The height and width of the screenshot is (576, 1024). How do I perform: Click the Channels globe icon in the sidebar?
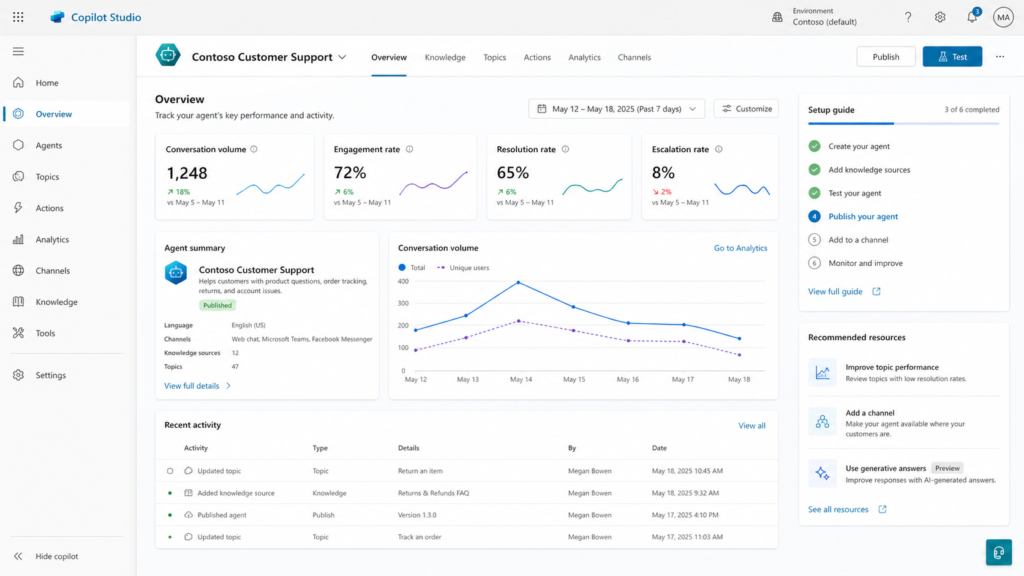pos(18,270)
